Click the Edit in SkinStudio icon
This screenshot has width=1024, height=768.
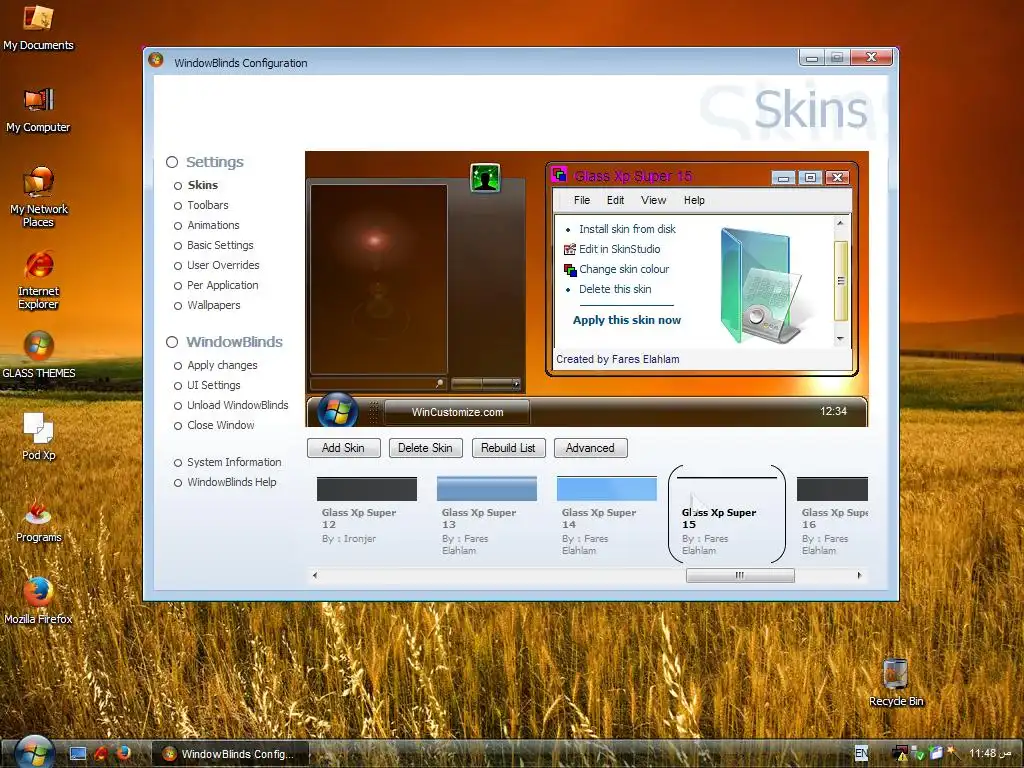tap(569, 249)
